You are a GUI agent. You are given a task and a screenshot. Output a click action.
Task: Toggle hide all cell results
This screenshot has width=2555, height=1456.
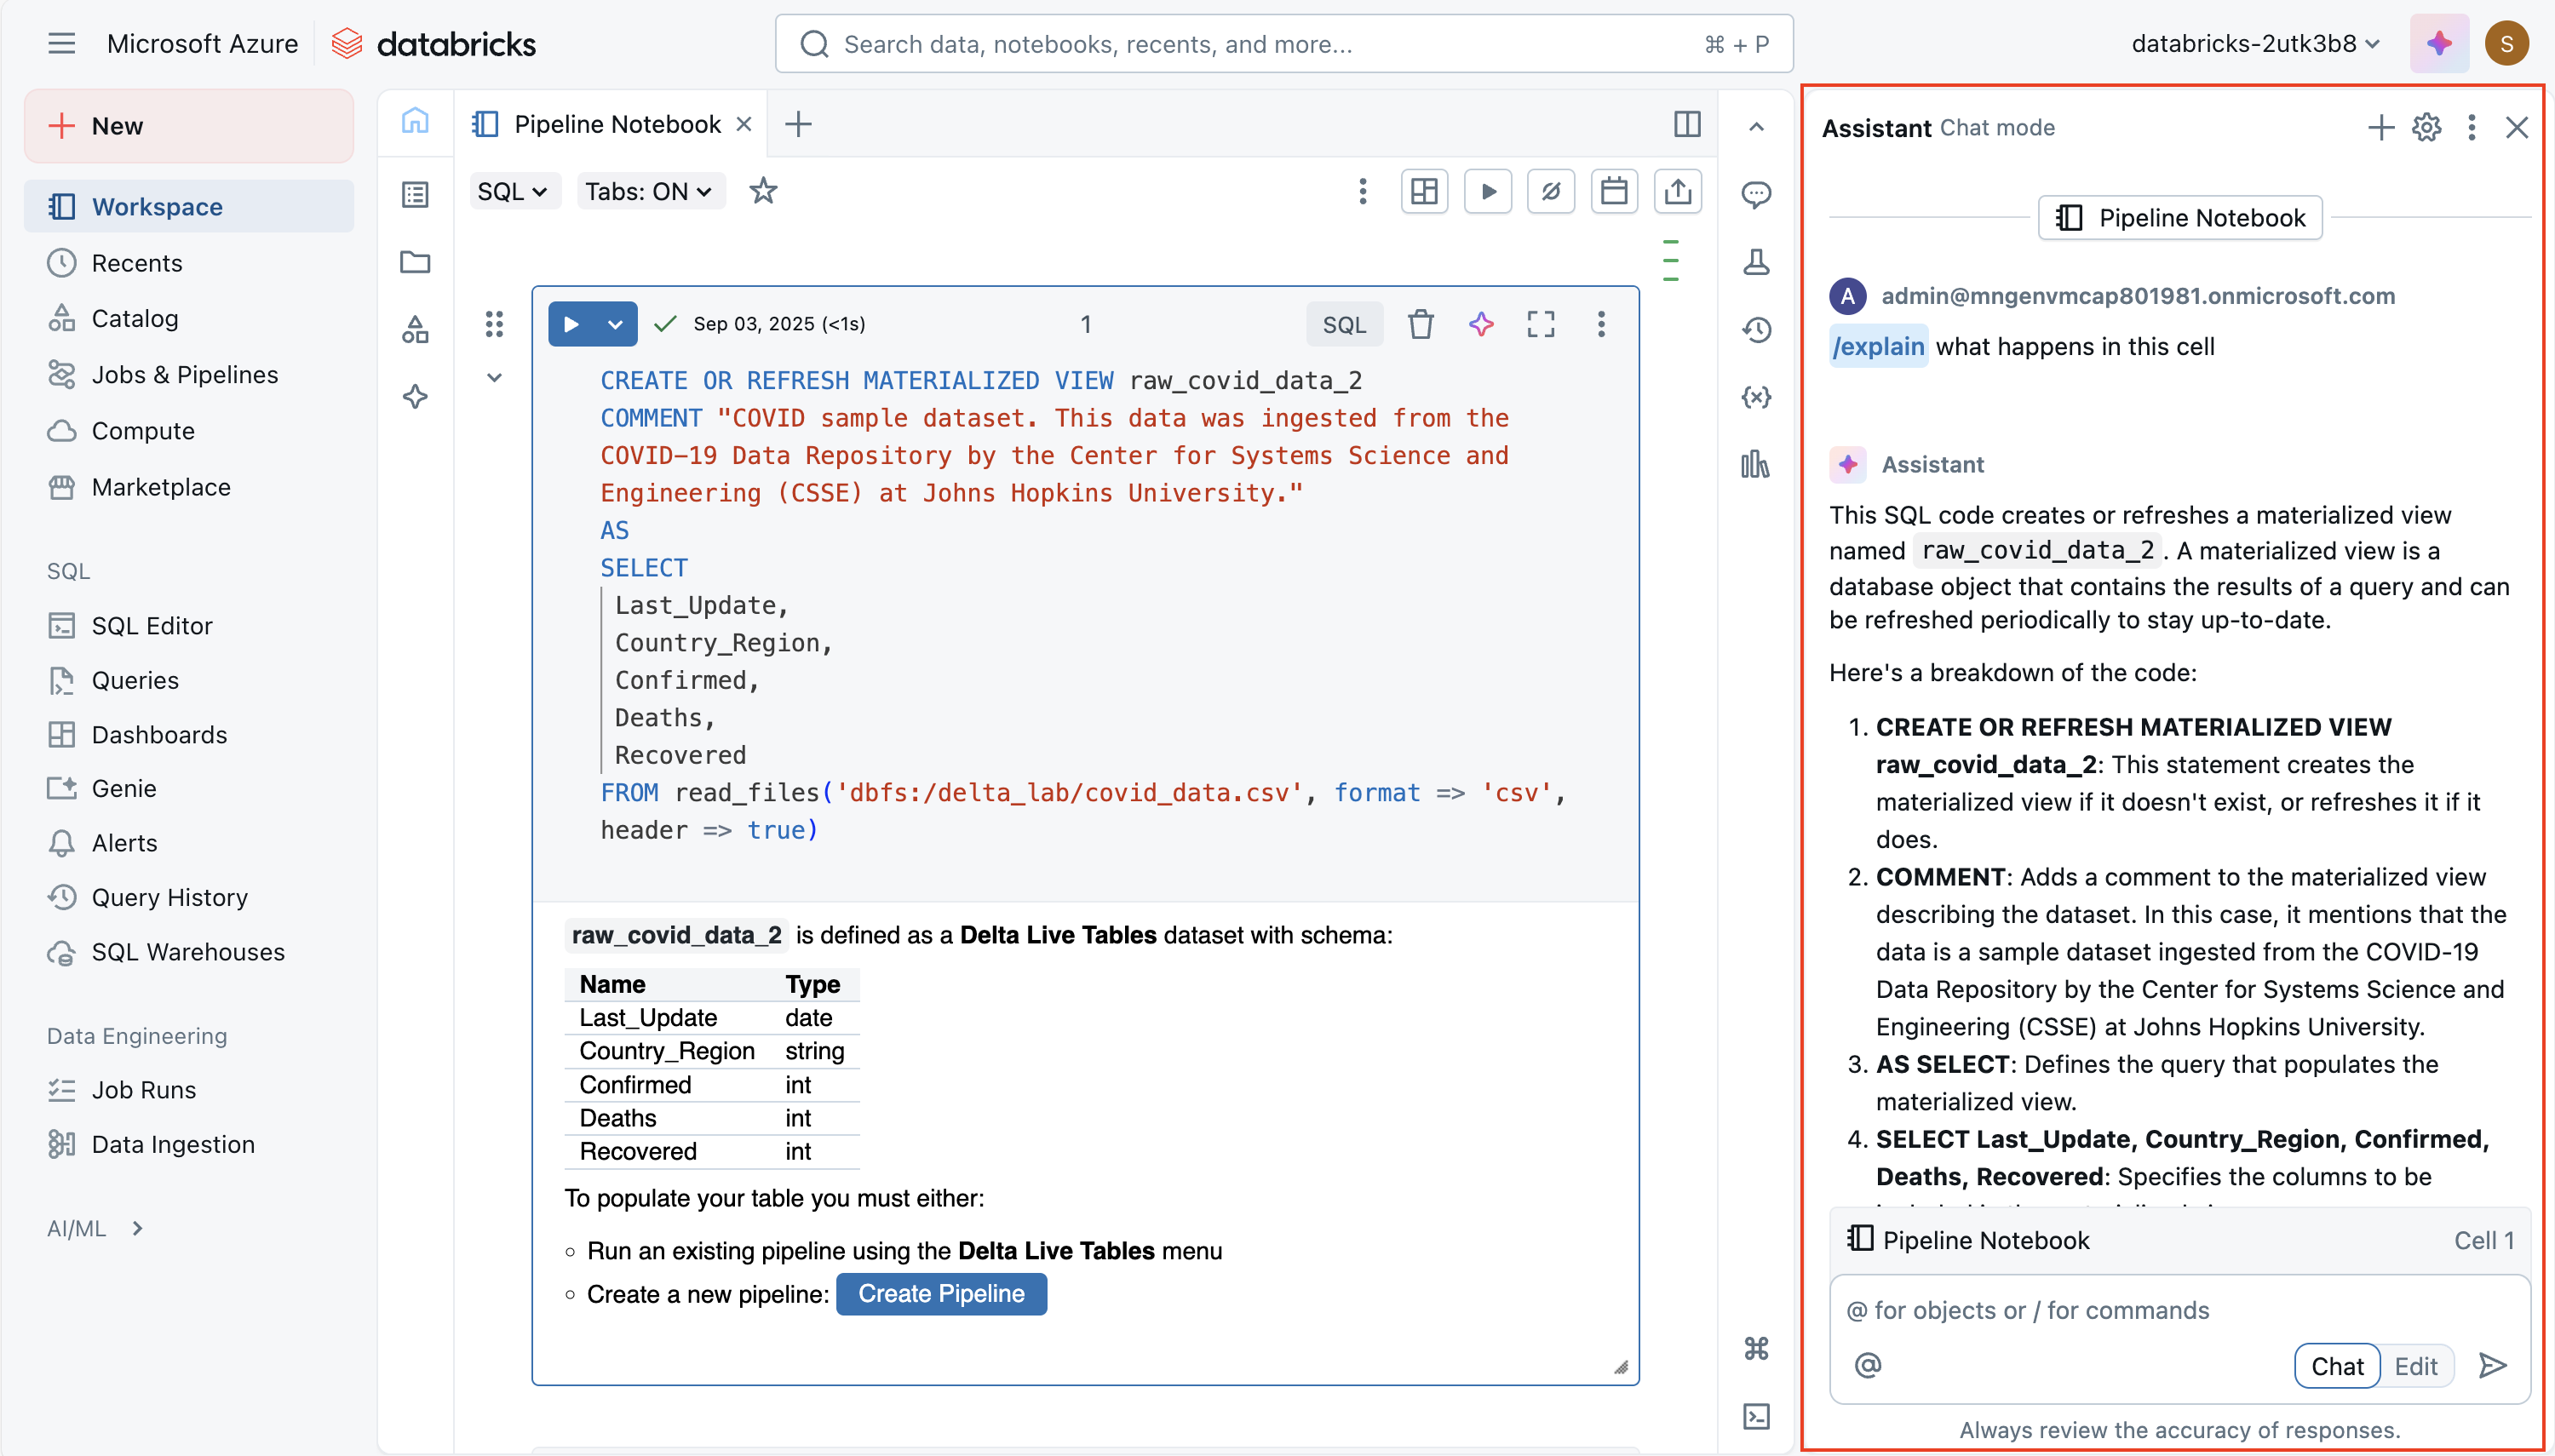pyautogui.click(x=1550, y=191)
